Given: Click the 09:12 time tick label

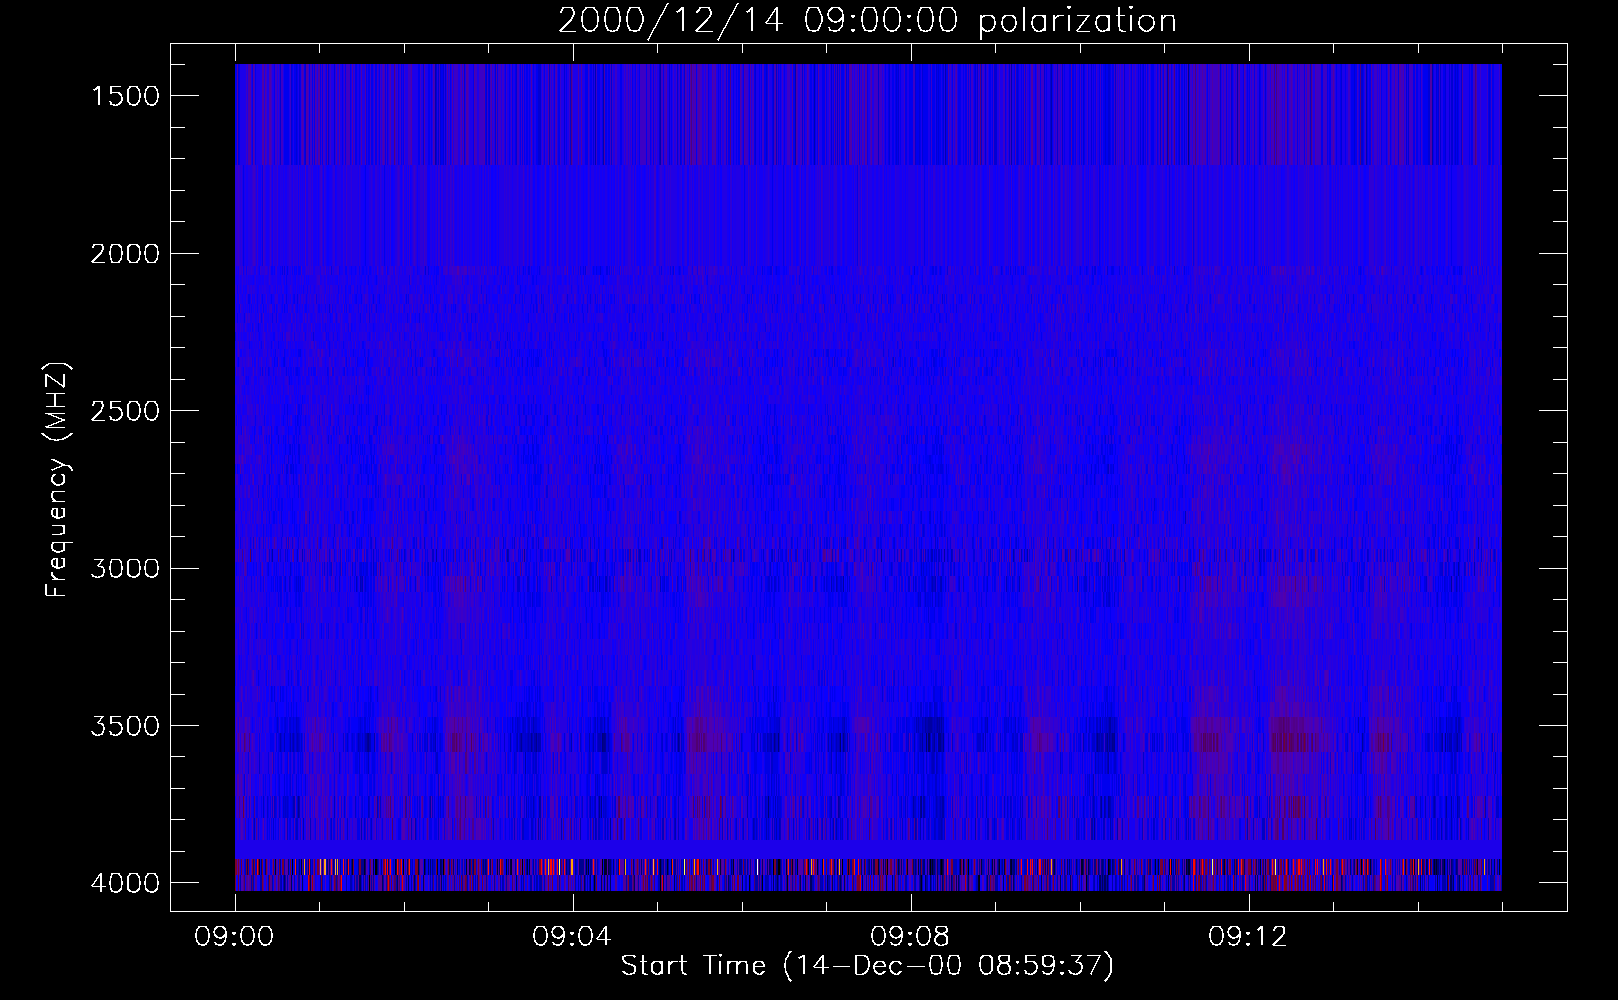Looking at the screenshot, I should (x=1249, y=937).
